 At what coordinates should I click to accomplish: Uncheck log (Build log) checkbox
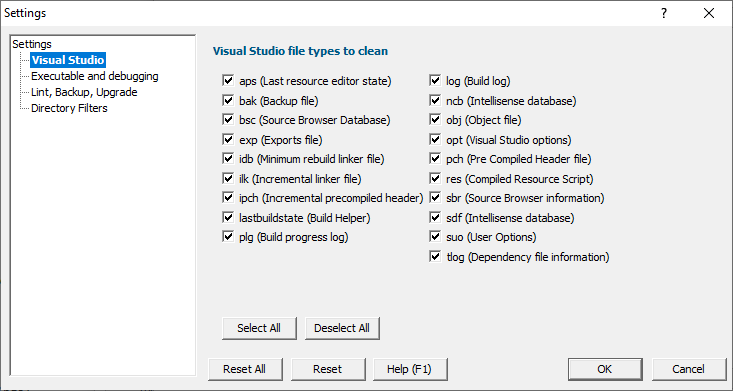click(x=435, y=81)
